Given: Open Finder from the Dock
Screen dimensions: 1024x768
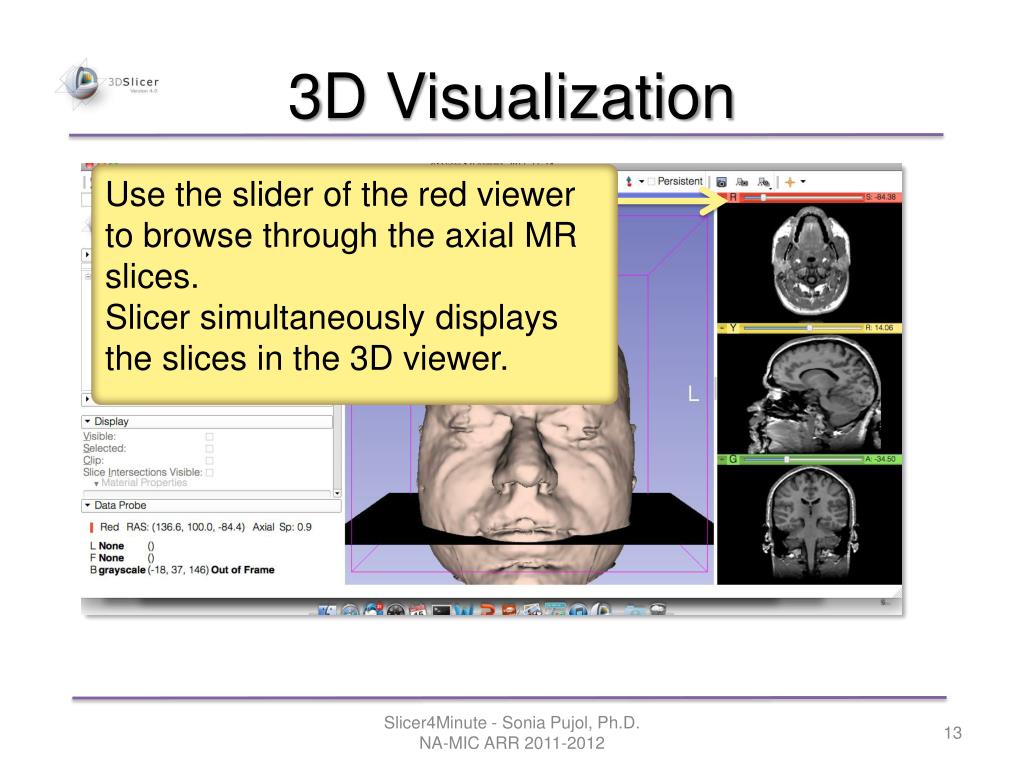Looking at the screenshot, I should coord(327,610).
